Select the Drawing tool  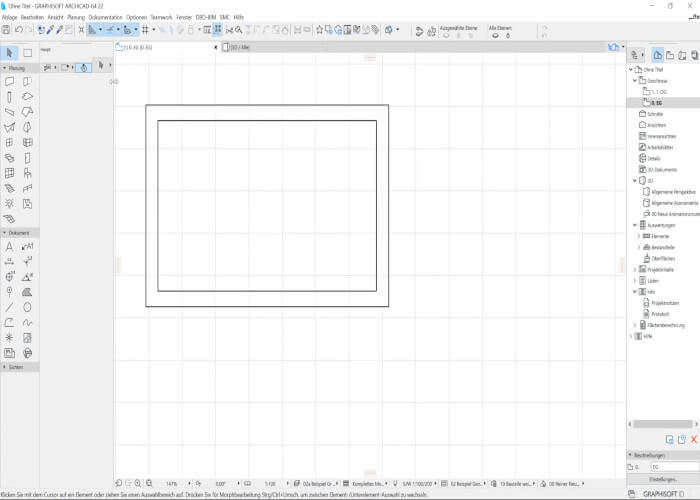(x=27, y=338)
